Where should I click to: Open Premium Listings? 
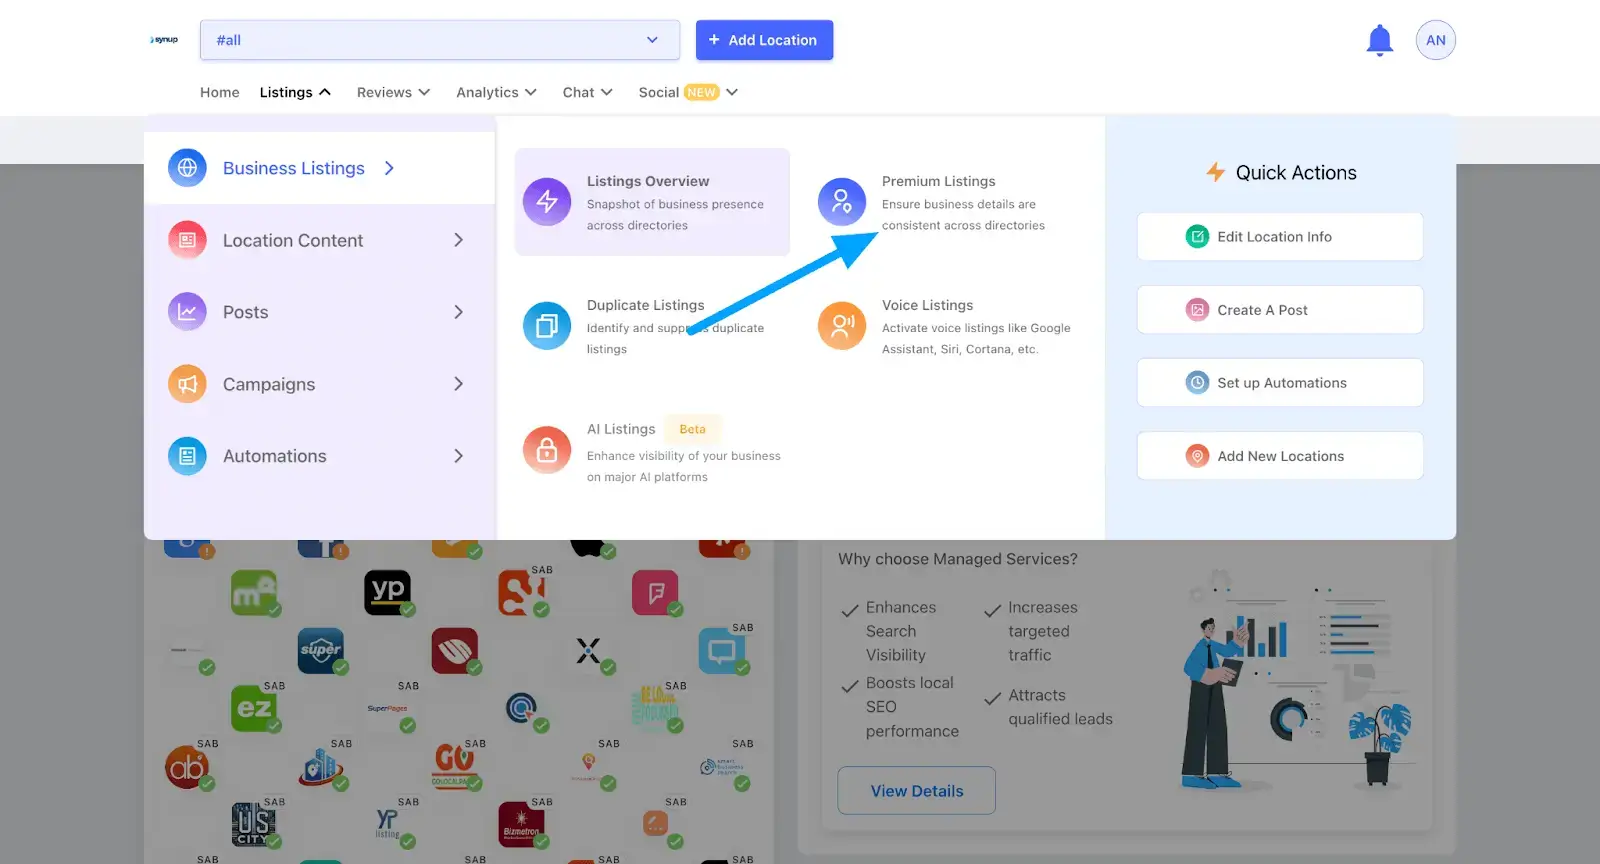point(945,202)
